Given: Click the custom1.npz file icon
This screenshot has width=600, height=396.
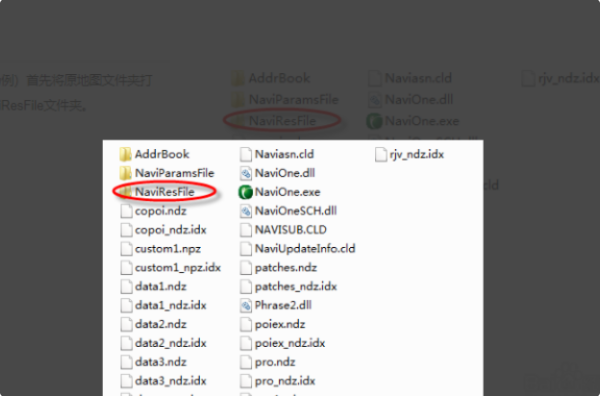Looking at the screenshot, I should point(126,249).
